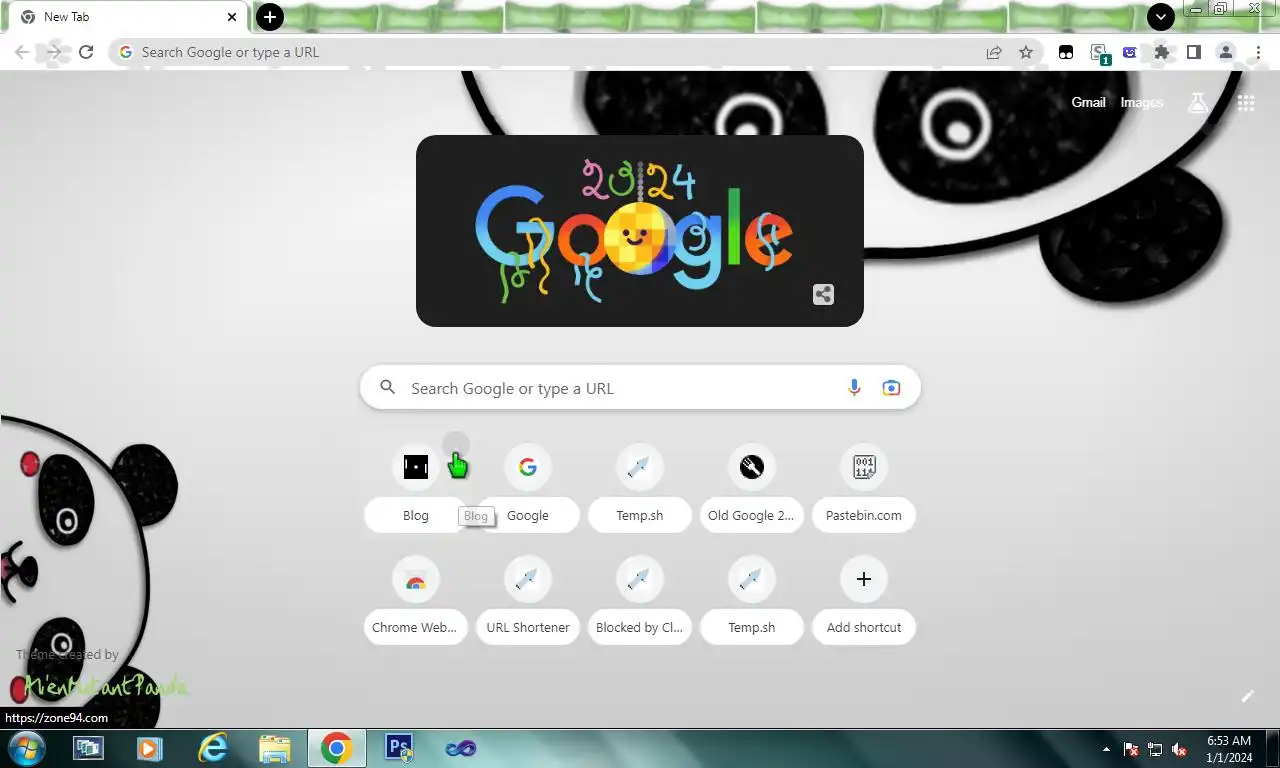Show hidden system tray icons
1280x768 pixels.
(x=1106, y=749)
